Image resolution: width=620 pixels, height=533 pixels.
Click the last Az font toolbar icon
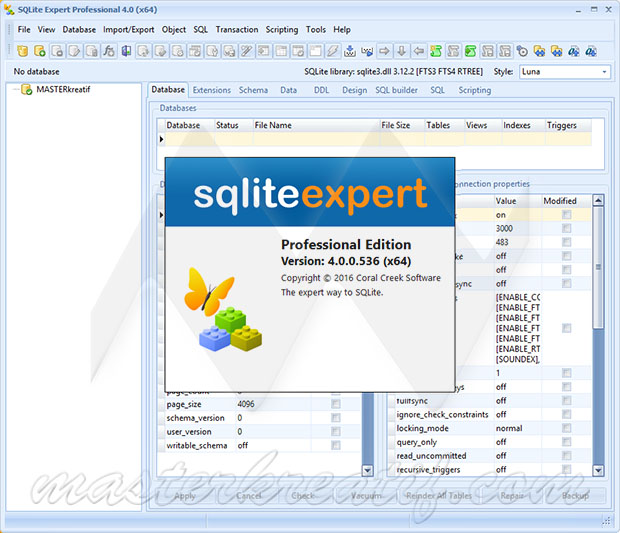tap(591, 51)
